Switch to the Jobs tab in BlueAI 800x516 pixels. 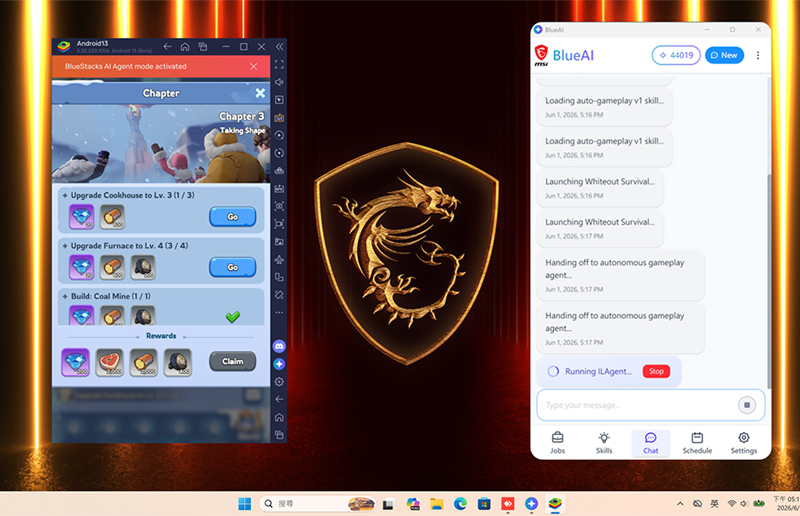558,443
